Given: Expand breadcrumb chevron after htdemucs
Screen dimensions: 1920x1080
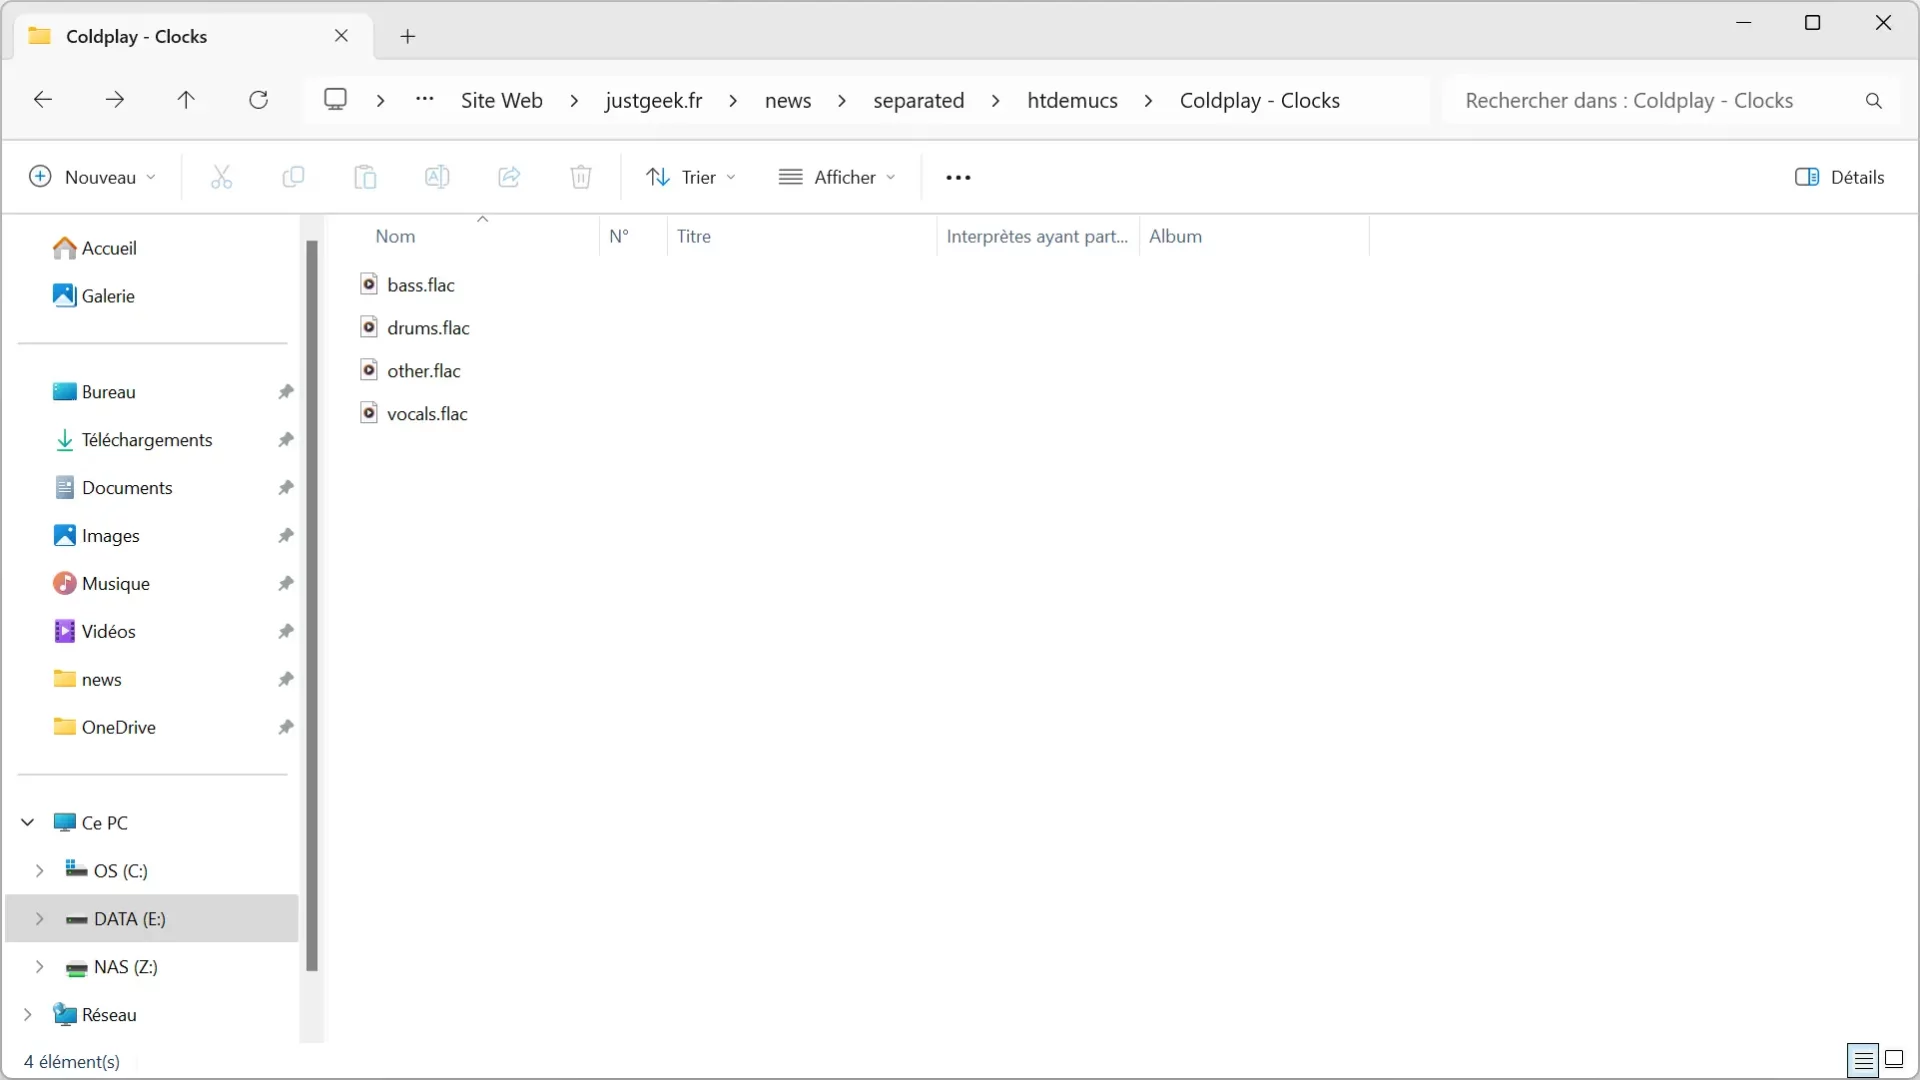Looking at the screenshot, I should pyautogui.click(x=1148, y=101).
